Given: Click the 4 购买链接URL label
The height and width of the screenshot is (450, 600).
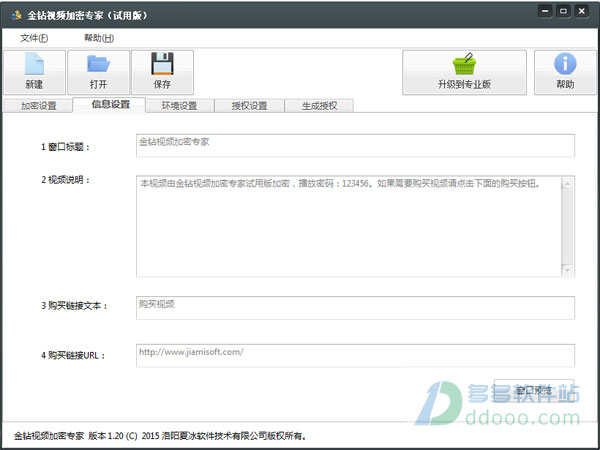Looking at the screenshot, I should (x=73, y=355).
